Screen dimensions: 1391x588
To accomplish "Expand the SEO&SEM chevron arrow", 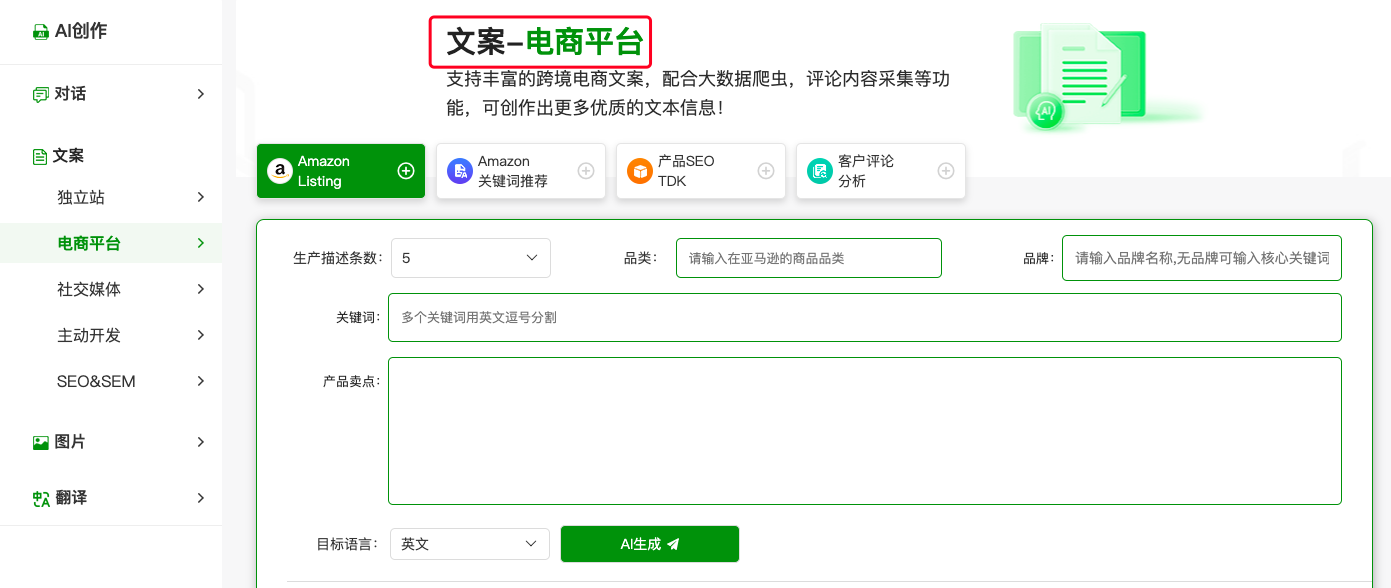I will [201, 381].
